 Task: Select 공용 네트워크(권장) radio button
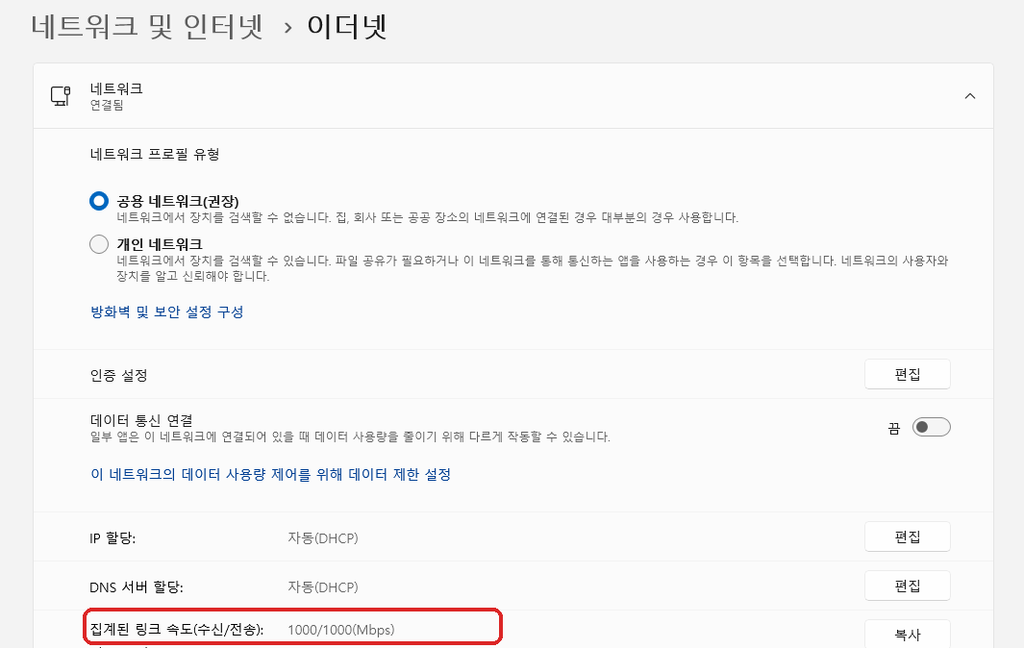99,201
